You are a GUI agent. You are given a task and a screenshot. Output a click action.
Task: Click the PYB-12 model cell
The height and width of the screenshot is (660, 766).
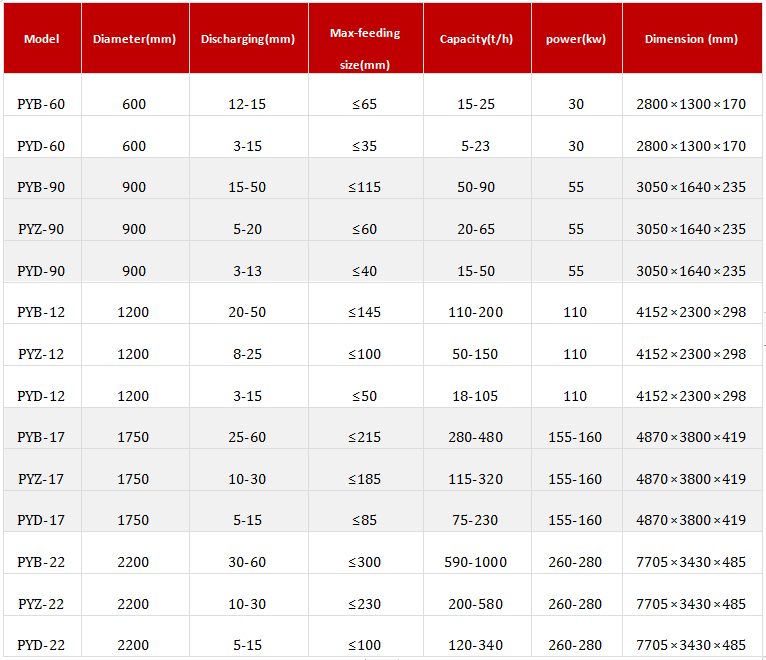point(41,312)
